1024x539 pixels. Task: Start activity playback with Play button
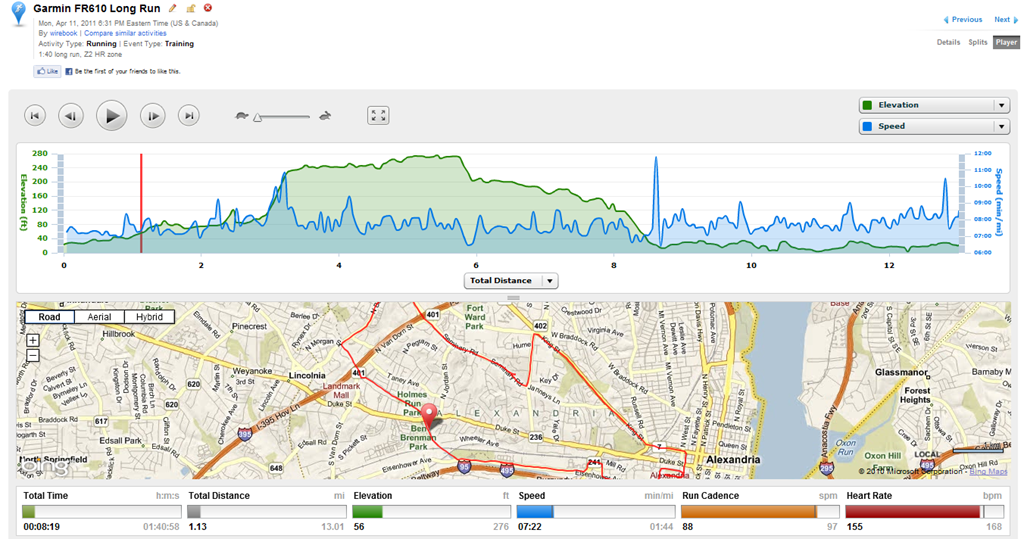112,116
